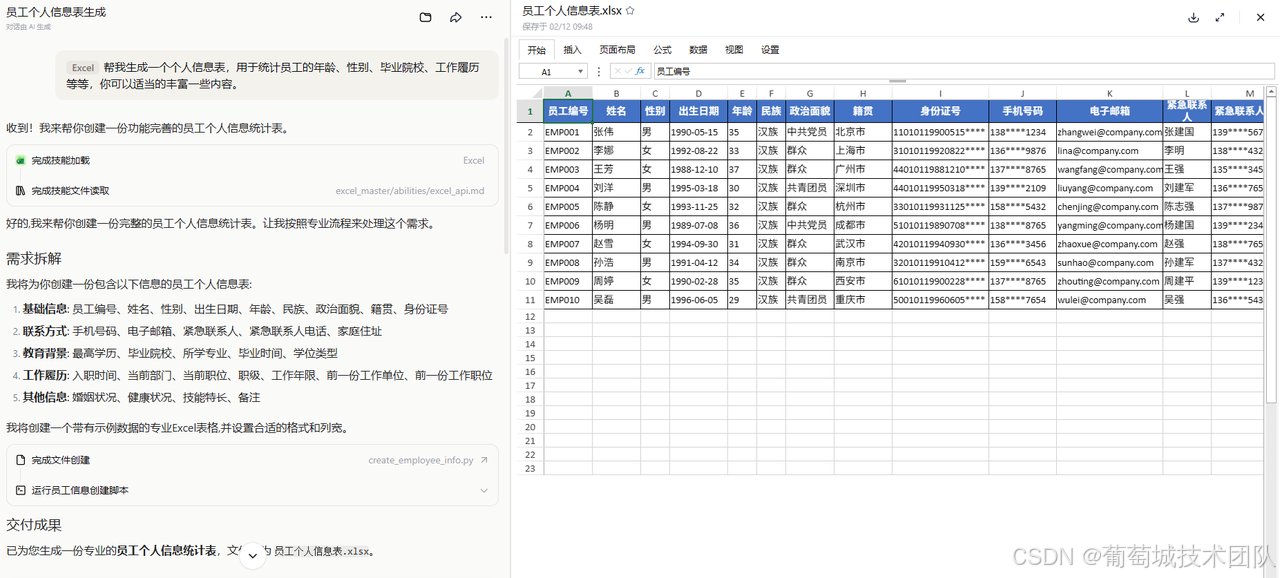This screenshot has height=578, width=1280.
Task: Click the 需求拆解 heading
Action: [34, 258]
